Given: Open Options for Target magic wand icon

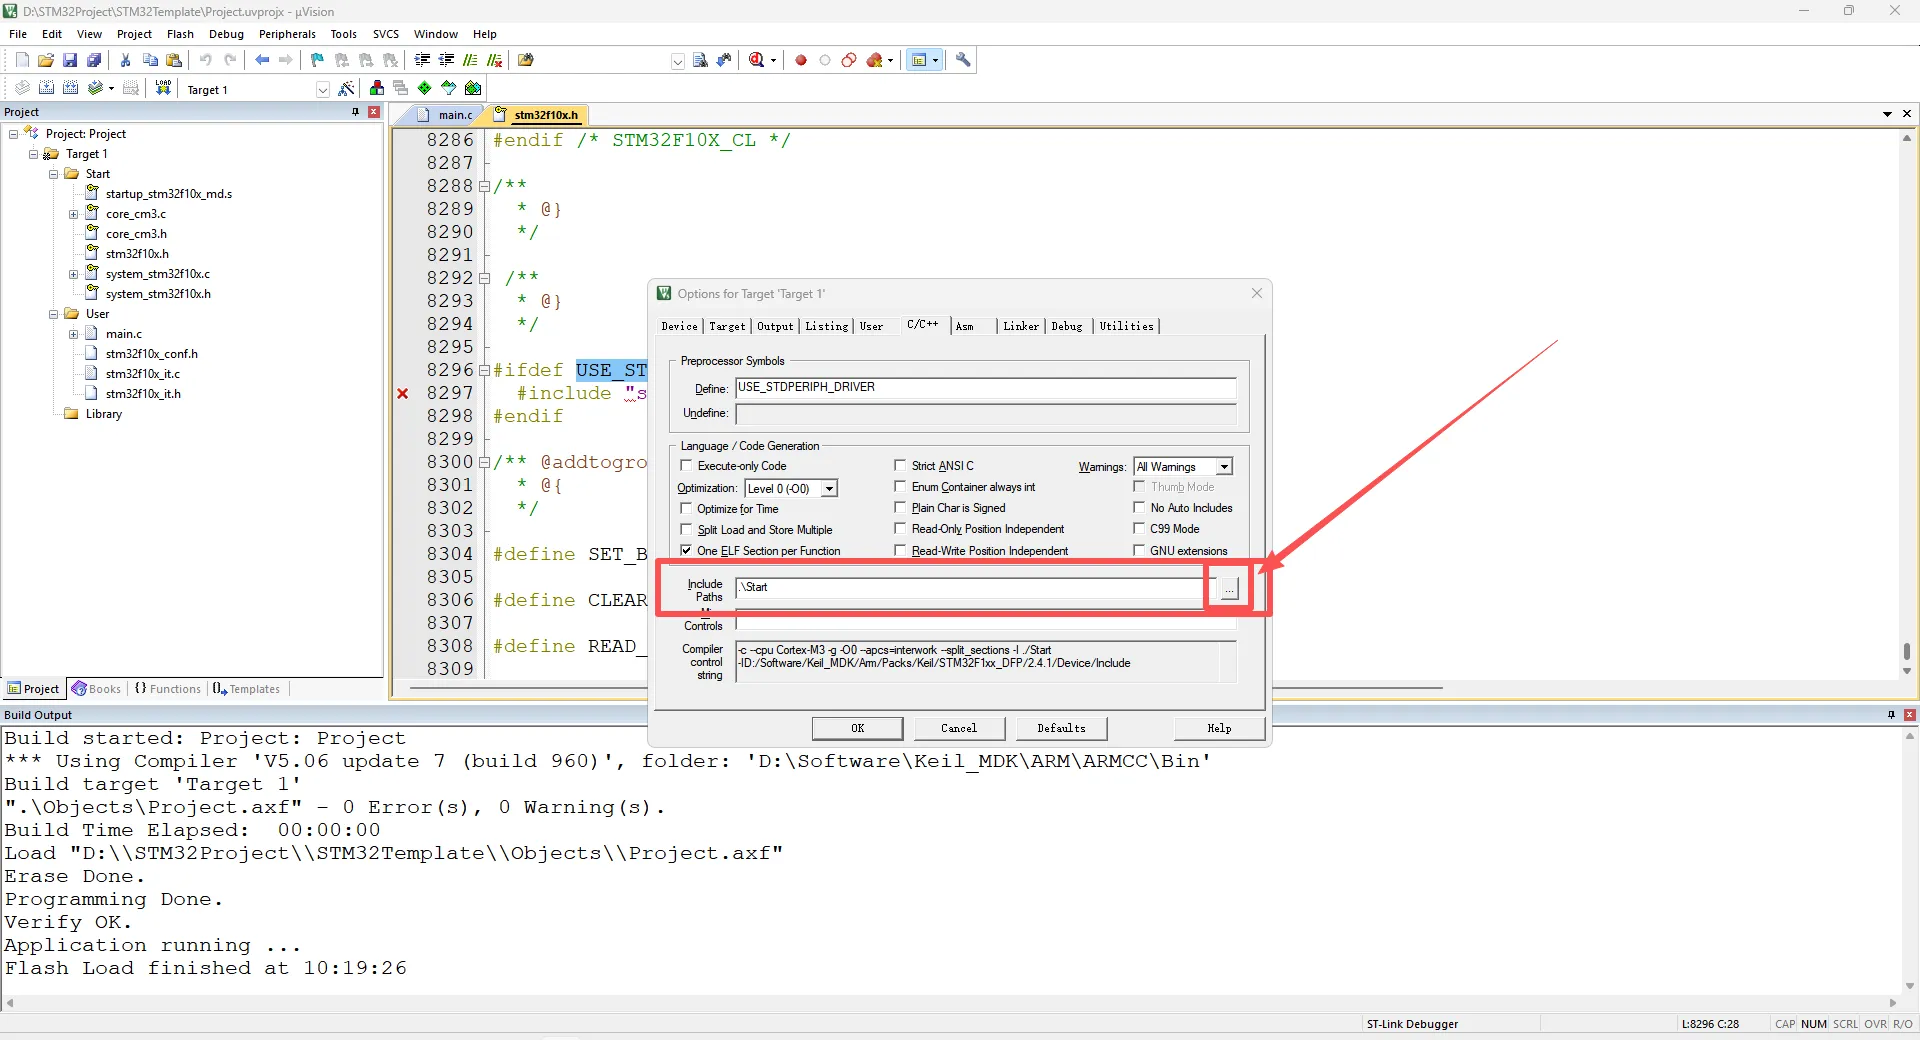Looking at the screenshot, I should point(346,89).
